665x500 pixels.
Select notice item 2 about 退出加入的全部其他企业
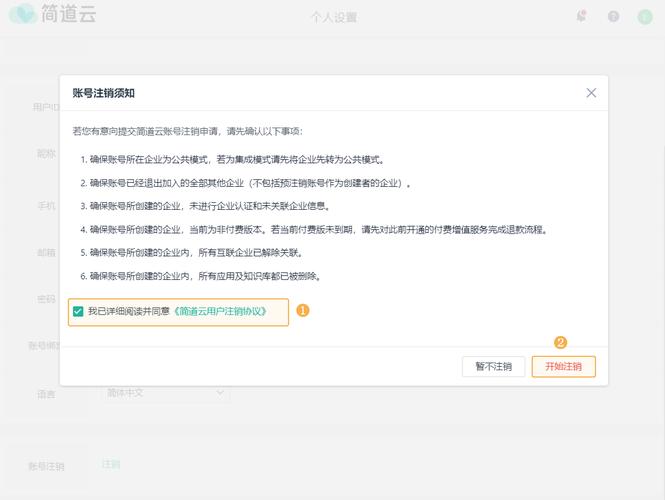[x=246, y=183]
